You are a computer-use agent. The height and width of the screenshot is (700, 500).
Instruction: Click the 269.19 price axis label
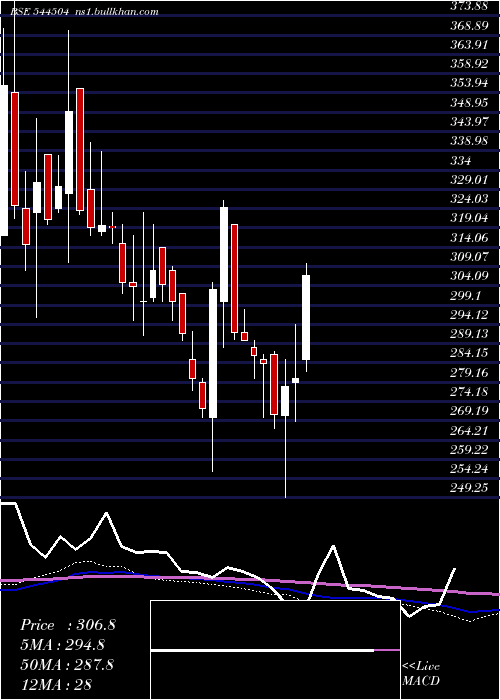[x=469, y=411]
